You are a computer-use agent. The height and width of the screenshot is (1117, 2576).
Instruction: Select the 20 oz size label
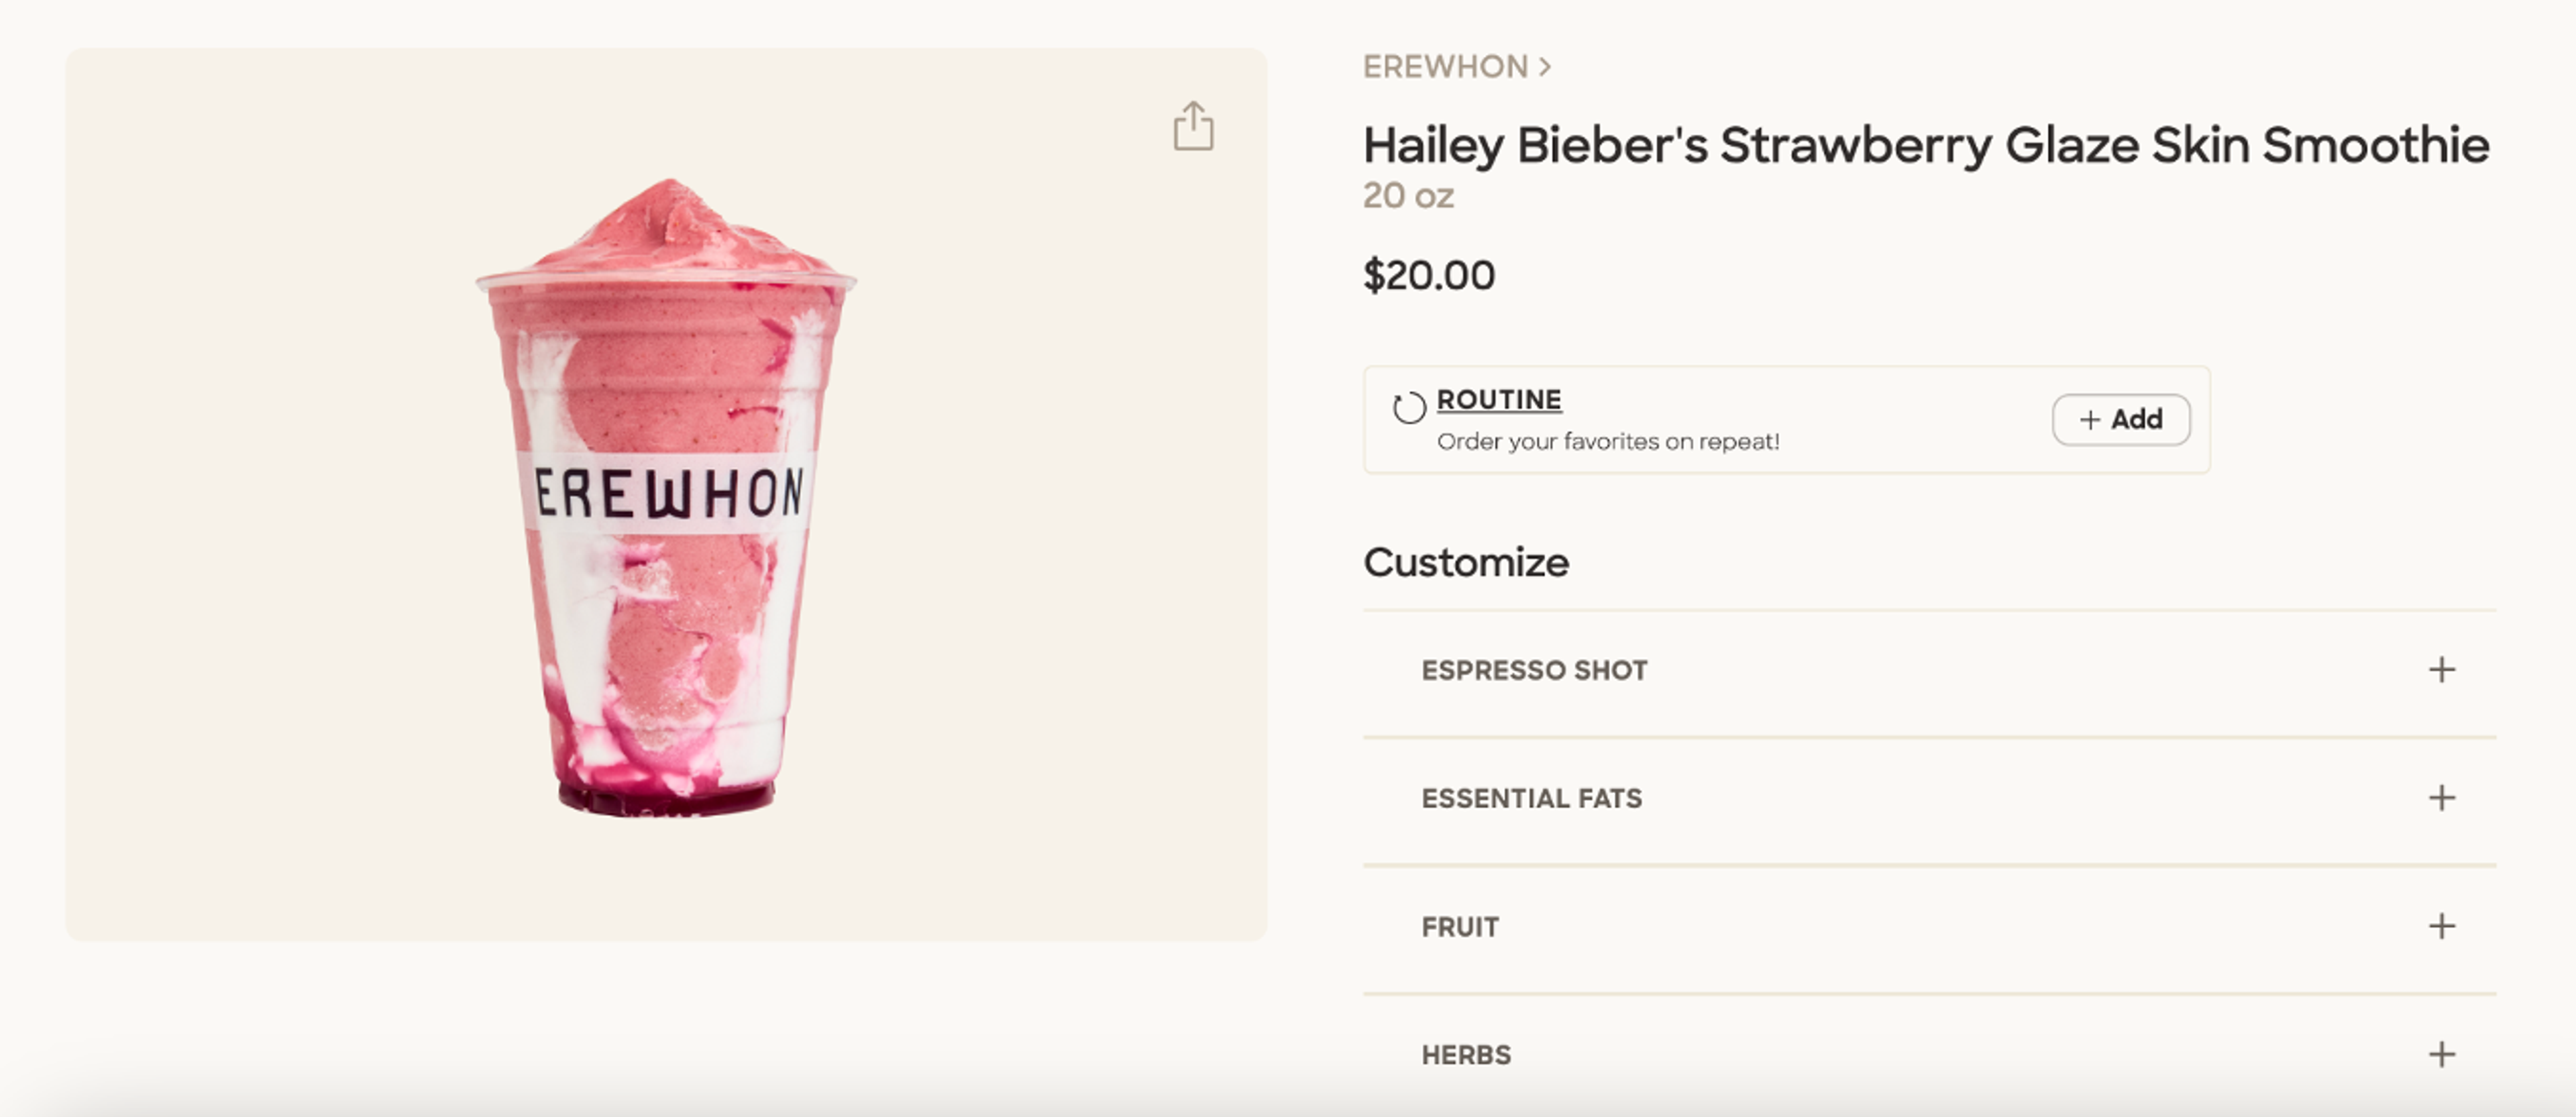click(1408, 196)
